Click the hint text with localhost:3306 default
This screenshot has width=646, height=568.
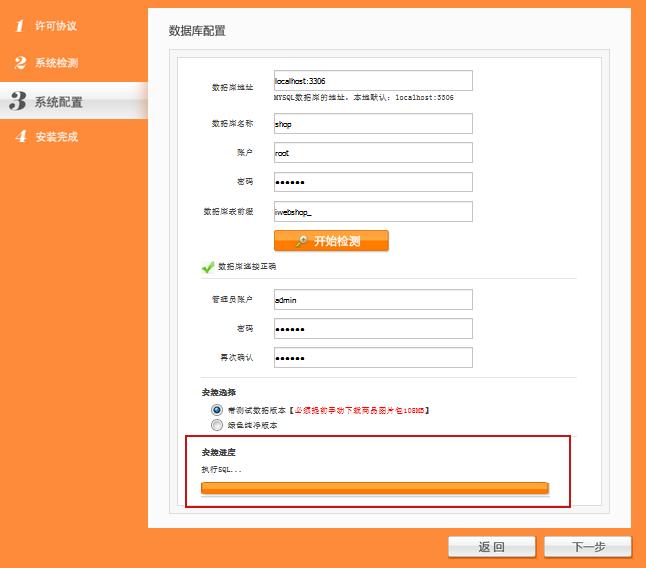pyautogui.click(x=364, y=98)
